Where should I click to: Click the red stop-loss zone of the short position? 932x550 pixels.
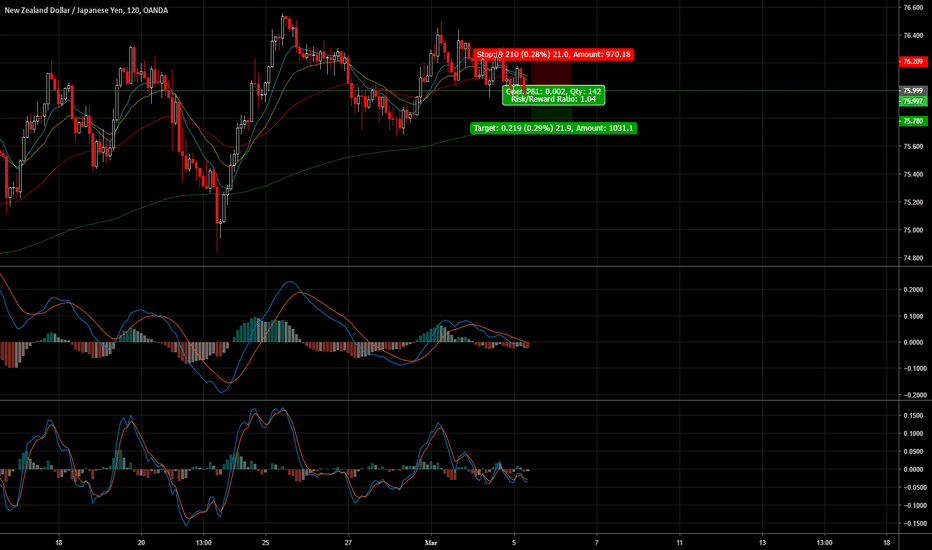[551, 75]
